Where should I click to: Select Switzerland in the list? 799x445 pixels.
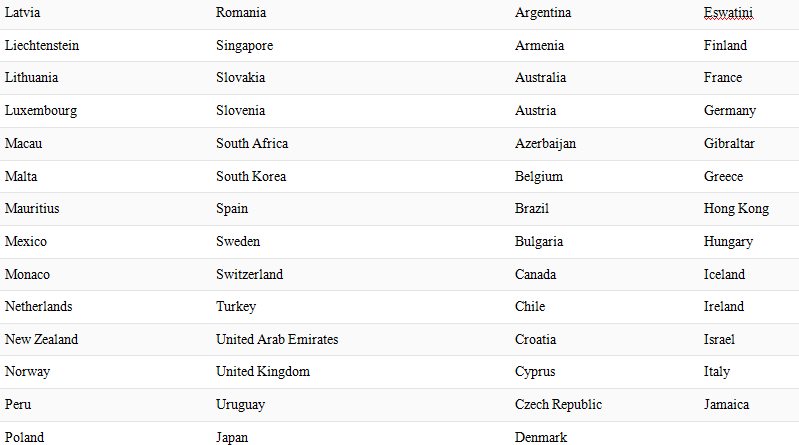coord(249,274)
